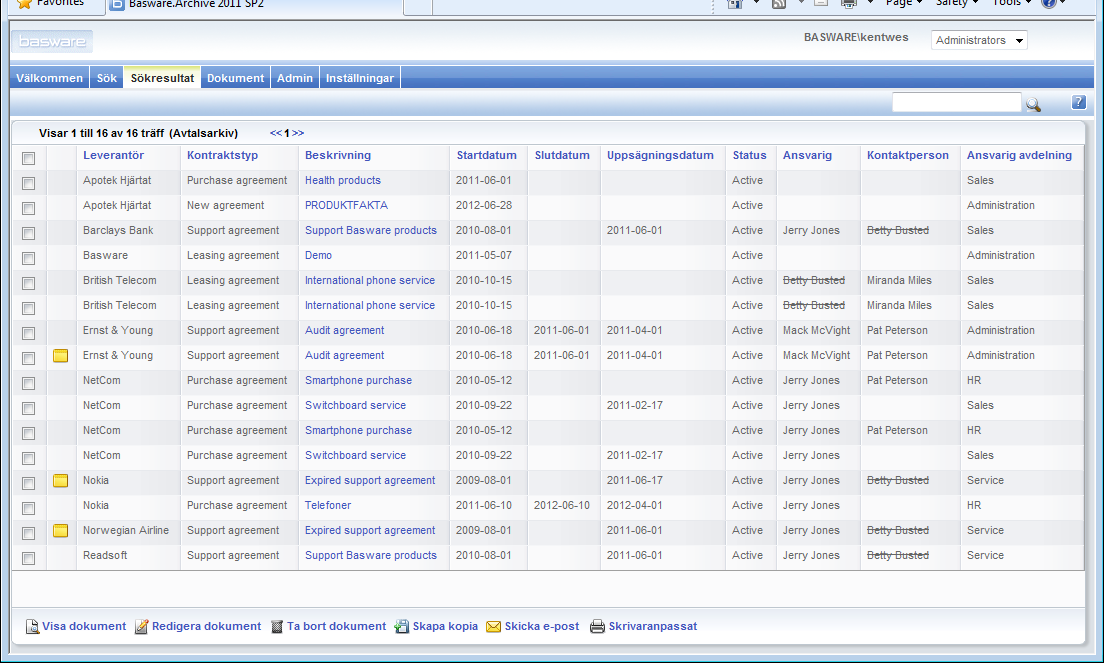Image resolution: width=1104 pixels, height=663 pixels.
Task: Sort by the Uppsägningsdatum column header
Action: pos(660,156)
